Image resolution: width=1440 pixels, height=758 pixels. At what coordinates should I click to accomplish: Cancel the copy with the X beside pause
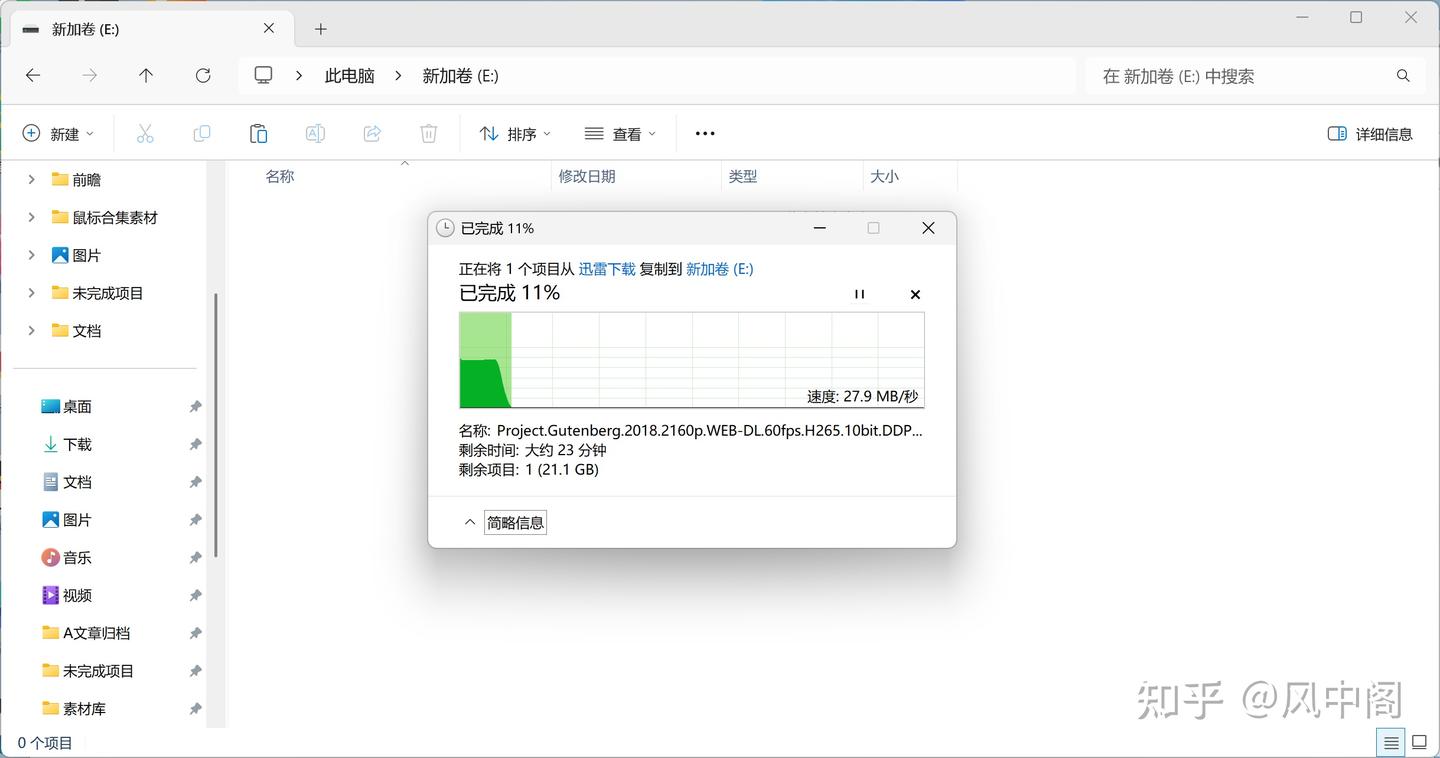[915, 294]
